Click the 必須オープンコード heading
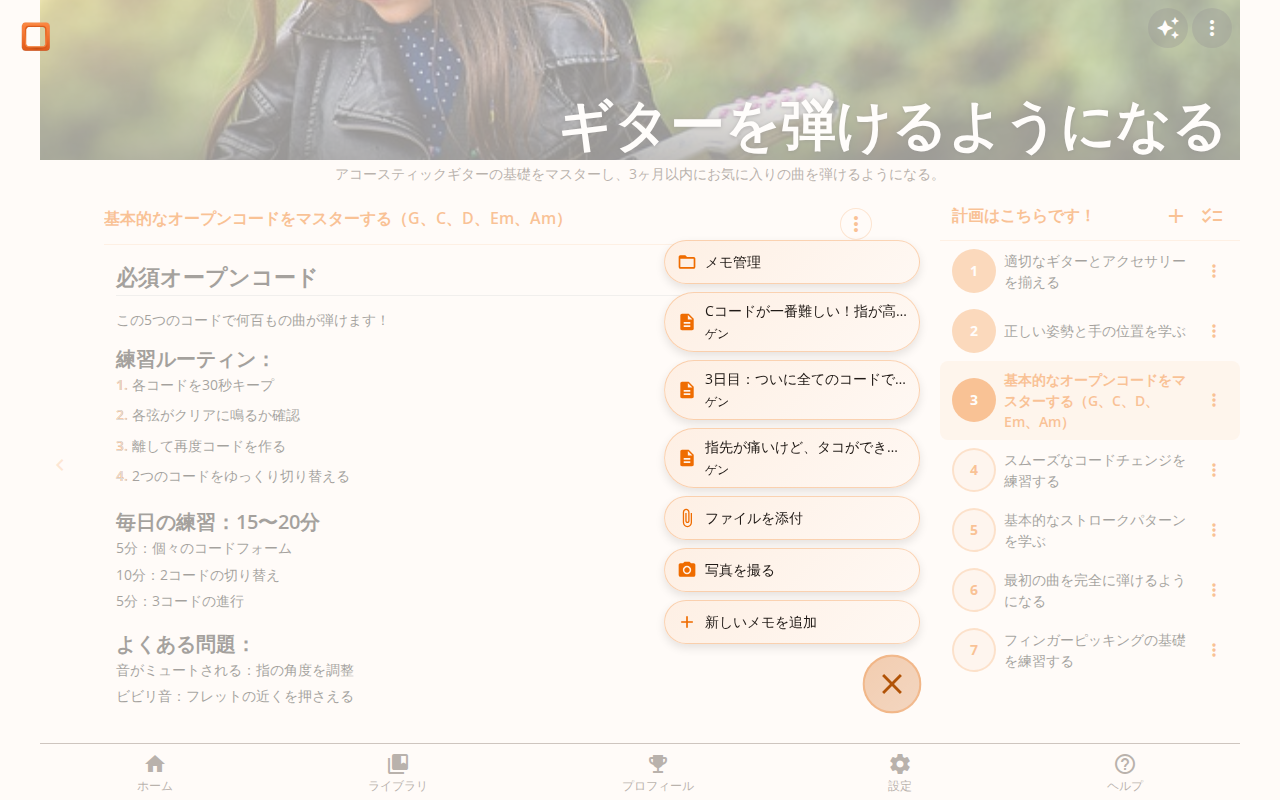This screenshot has width=1280, height=800. click(x=217, y=277)
